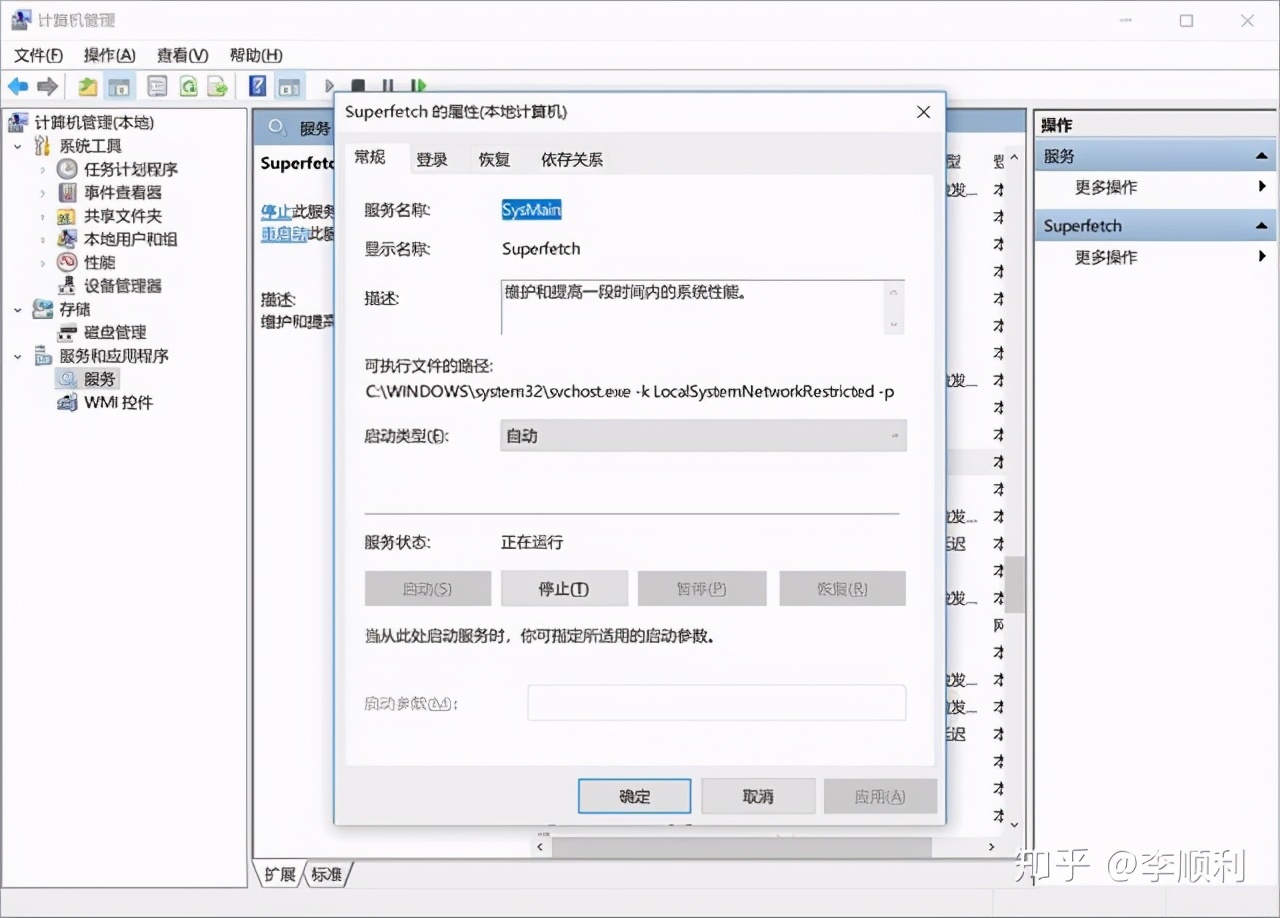Open 设备管理器 from the tree
This screenshot has height=918, width=1280.
coord(122,286)
